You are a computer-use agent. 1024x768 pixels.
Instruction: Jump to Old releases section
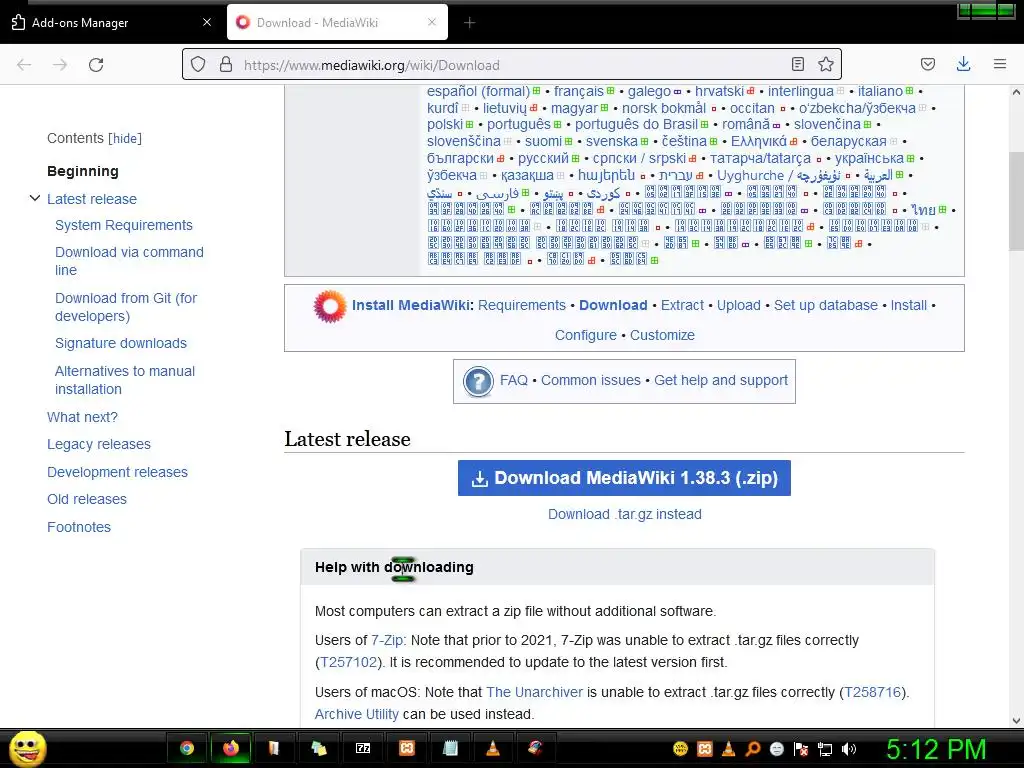point(87,500)
